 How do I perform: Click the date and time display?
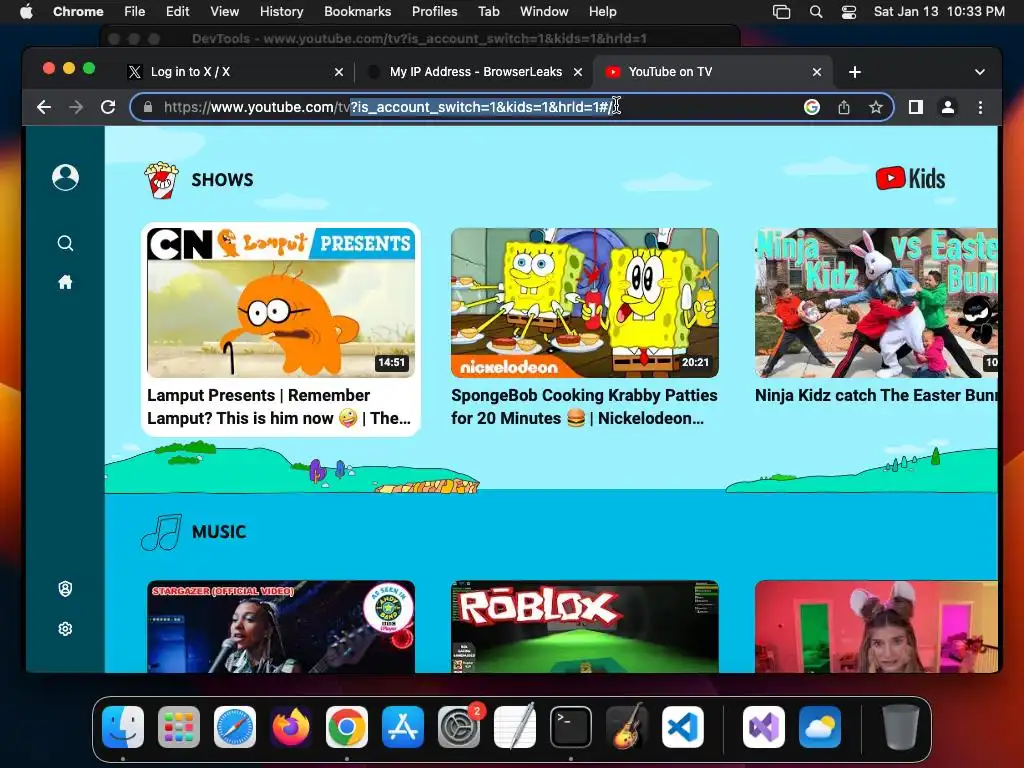(x=939, y=12)
